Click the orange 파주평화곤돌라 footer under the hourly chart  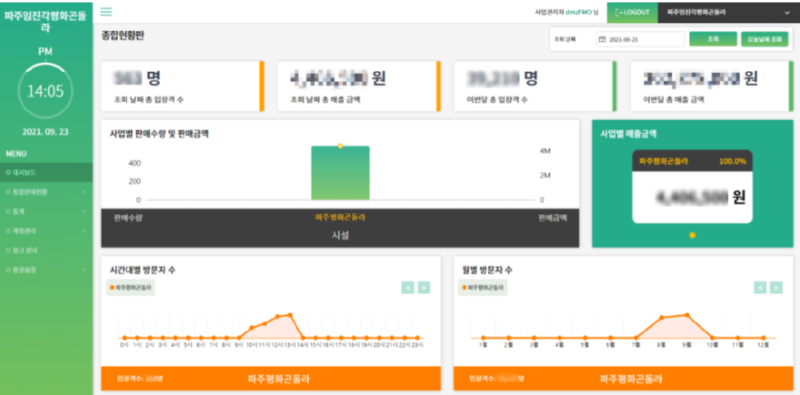click(271, 379)
